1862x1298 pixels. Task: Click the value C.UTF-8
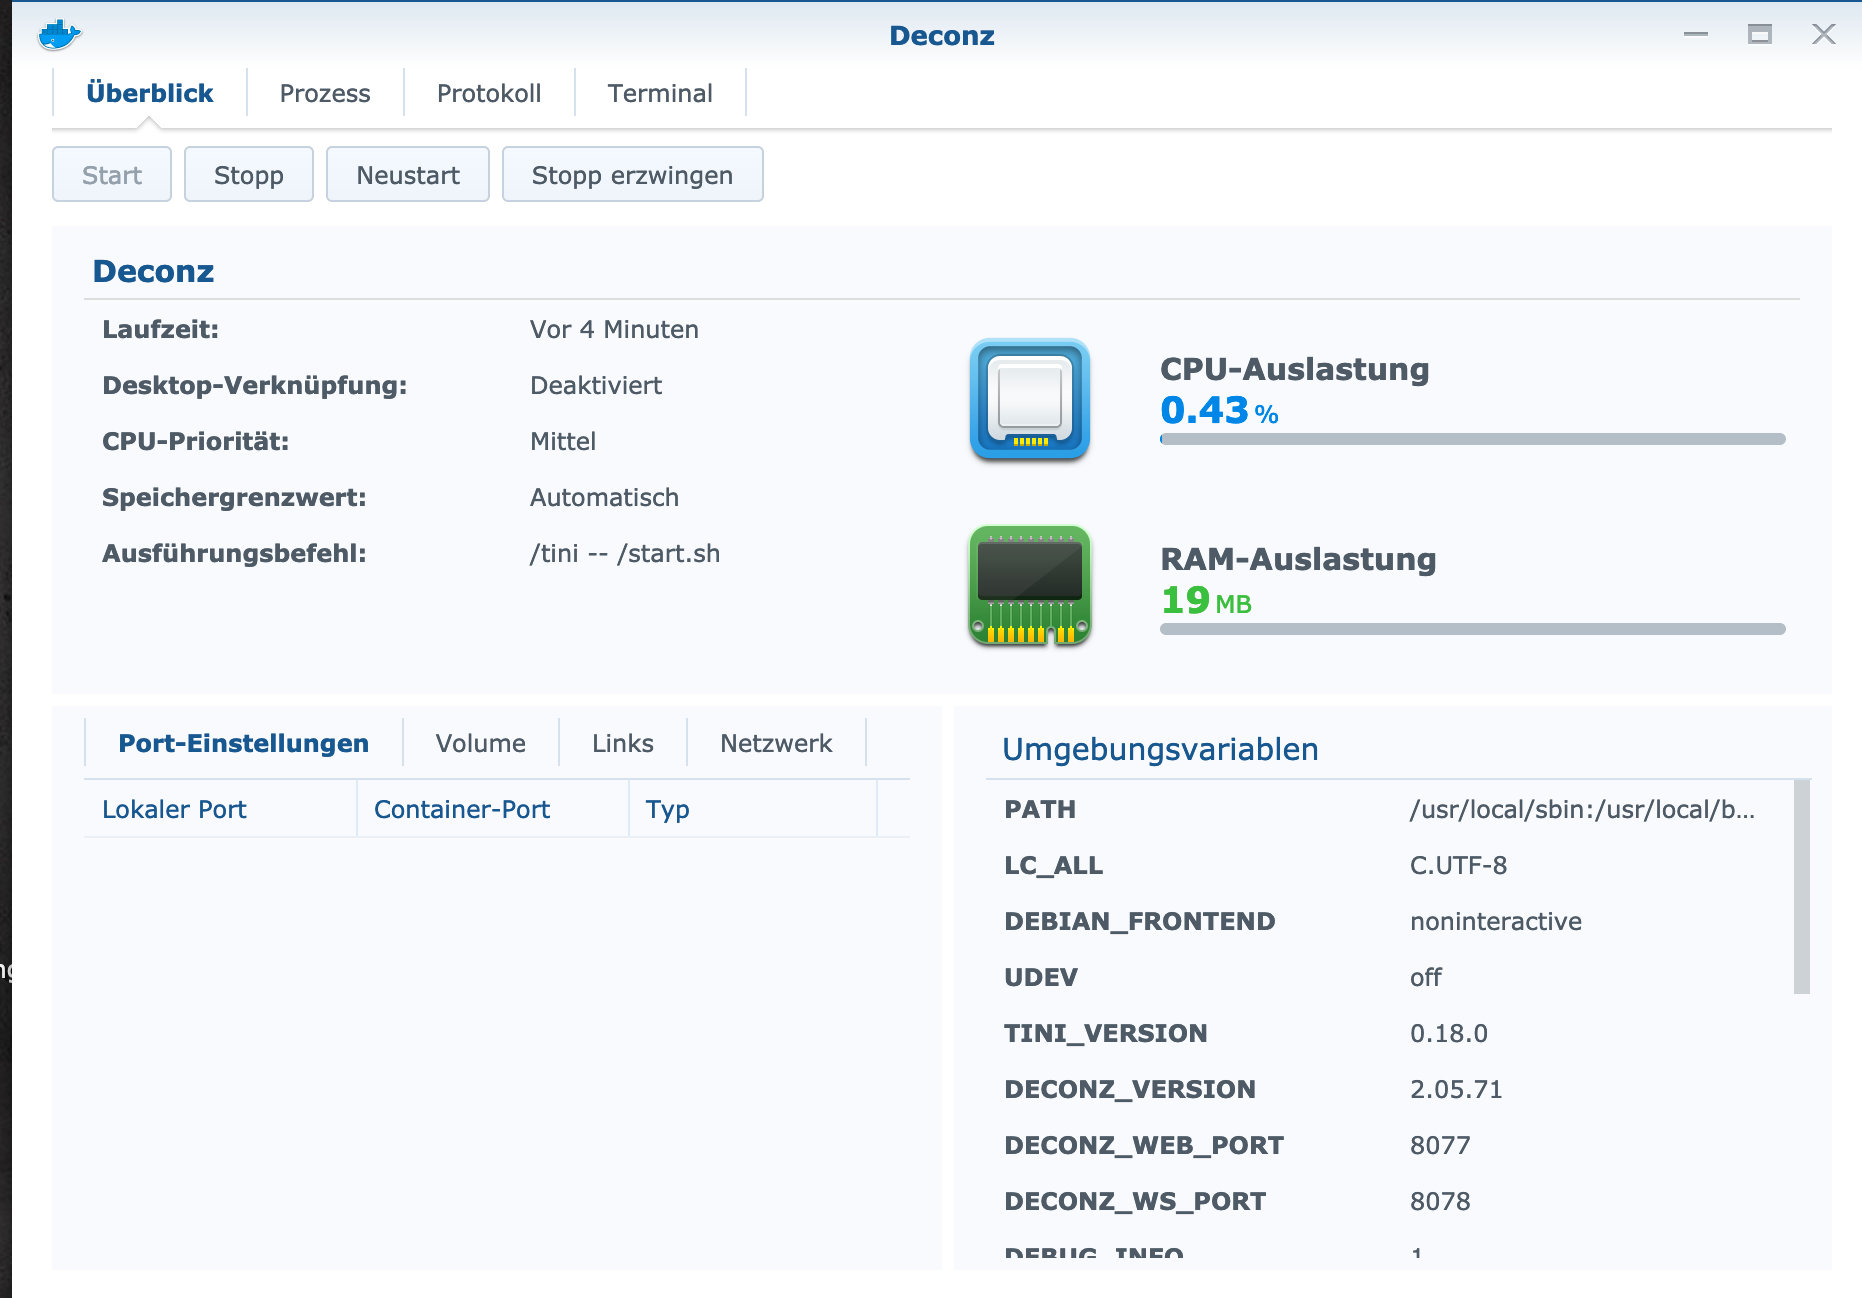1458,865
